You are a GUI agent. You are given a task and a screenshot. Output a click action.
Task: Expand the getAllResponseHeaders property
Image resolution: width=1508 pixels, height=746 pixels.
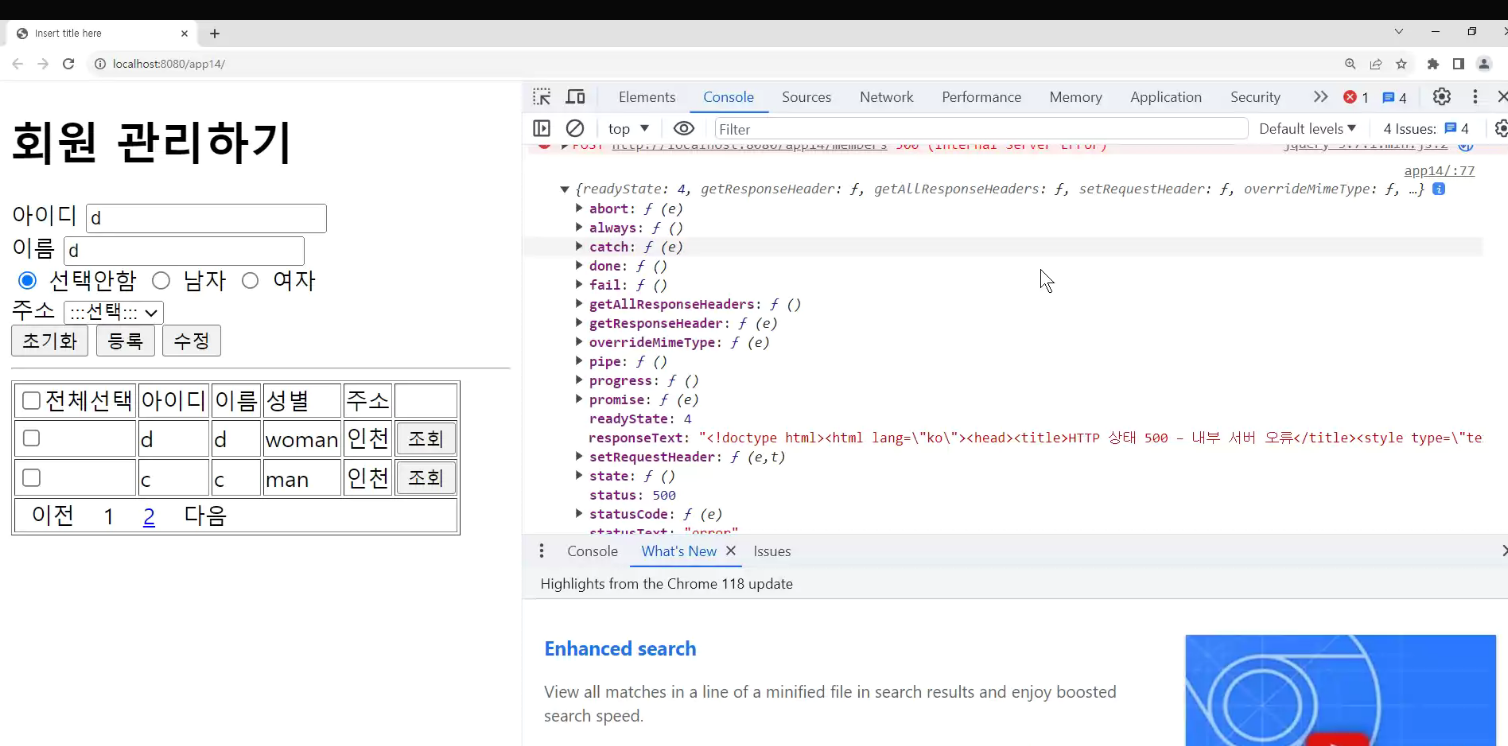[580, 304]
